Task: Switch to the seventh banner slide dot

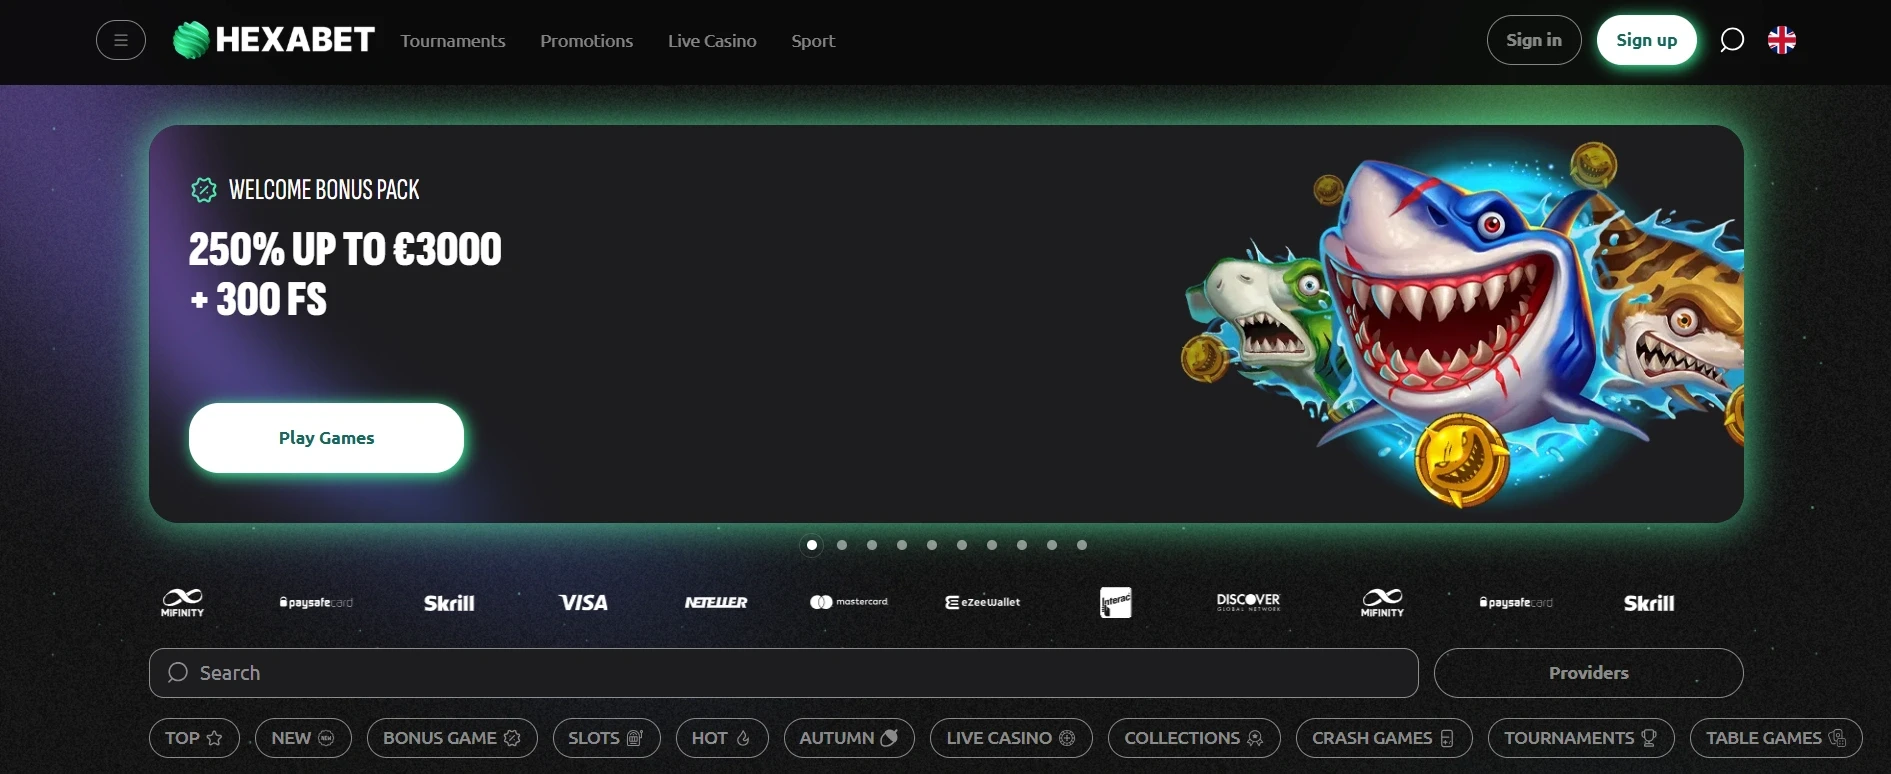Action: point(992,545)
